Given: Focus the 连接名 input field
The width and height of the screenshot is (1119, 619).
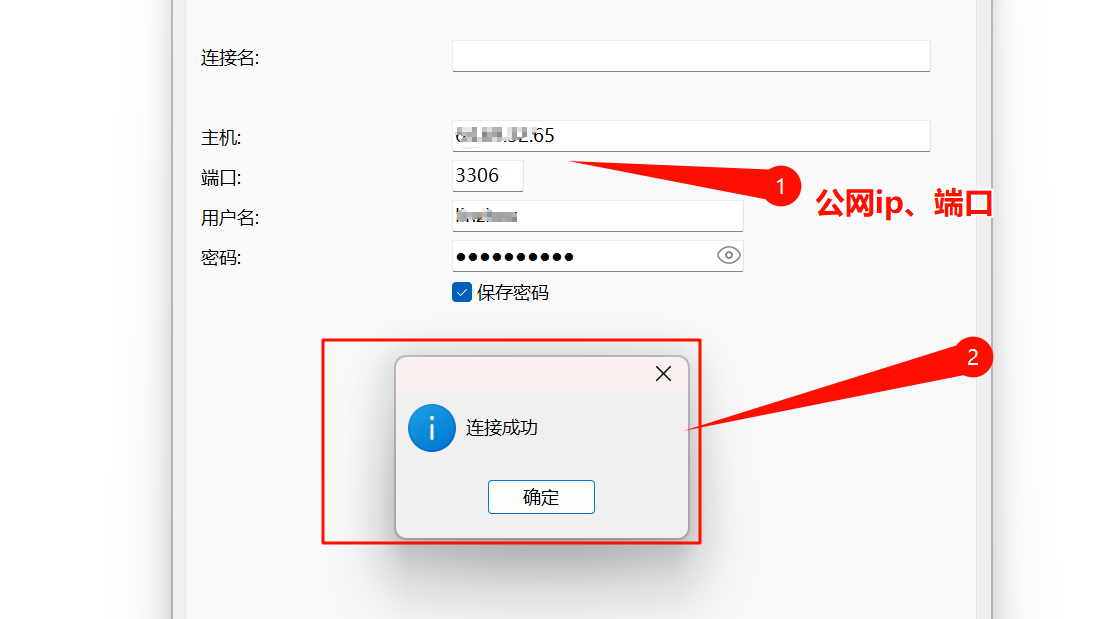Looking at the screenshot, I should tap(691, 56).
